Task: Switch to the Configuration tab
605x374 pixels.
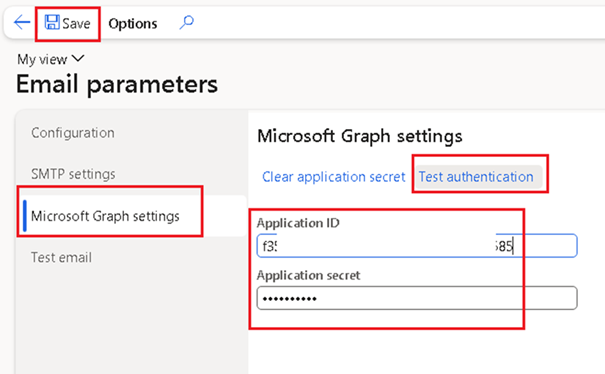Action: click(73, 133)
